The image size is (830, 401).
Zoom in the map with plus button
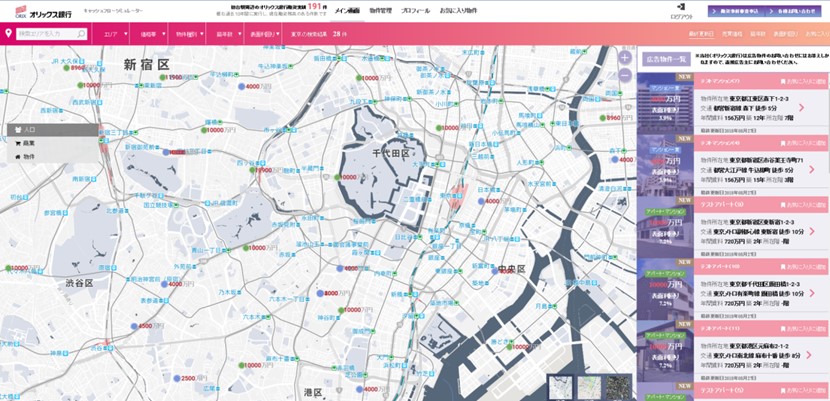[x=625, y=58]
